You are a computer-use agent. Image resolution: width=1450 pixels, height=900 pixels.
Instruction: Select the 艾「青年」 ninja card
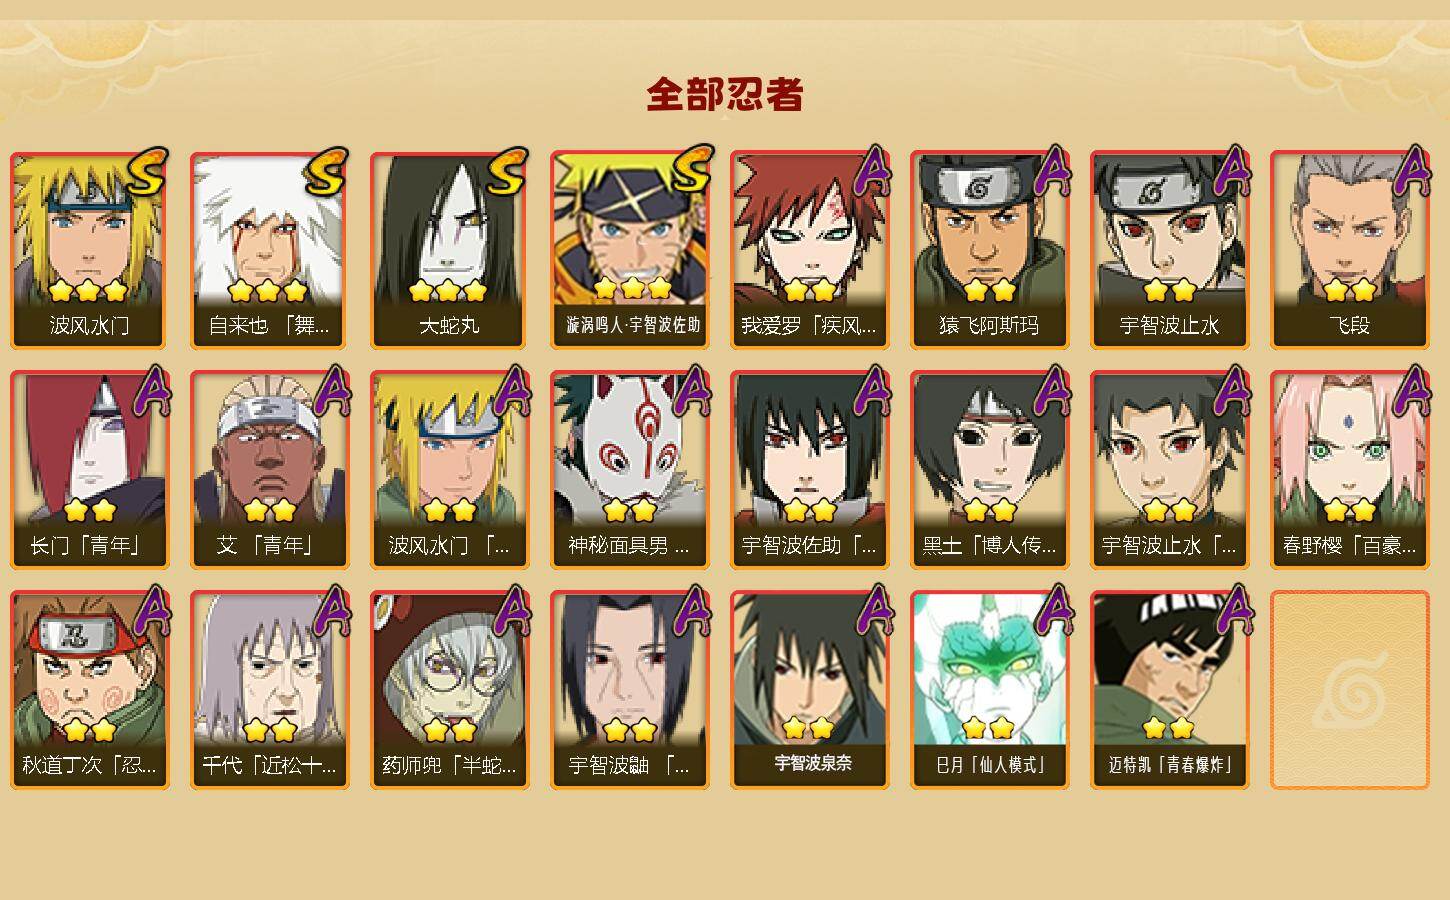pyautogui.click(x=269, y=470)
